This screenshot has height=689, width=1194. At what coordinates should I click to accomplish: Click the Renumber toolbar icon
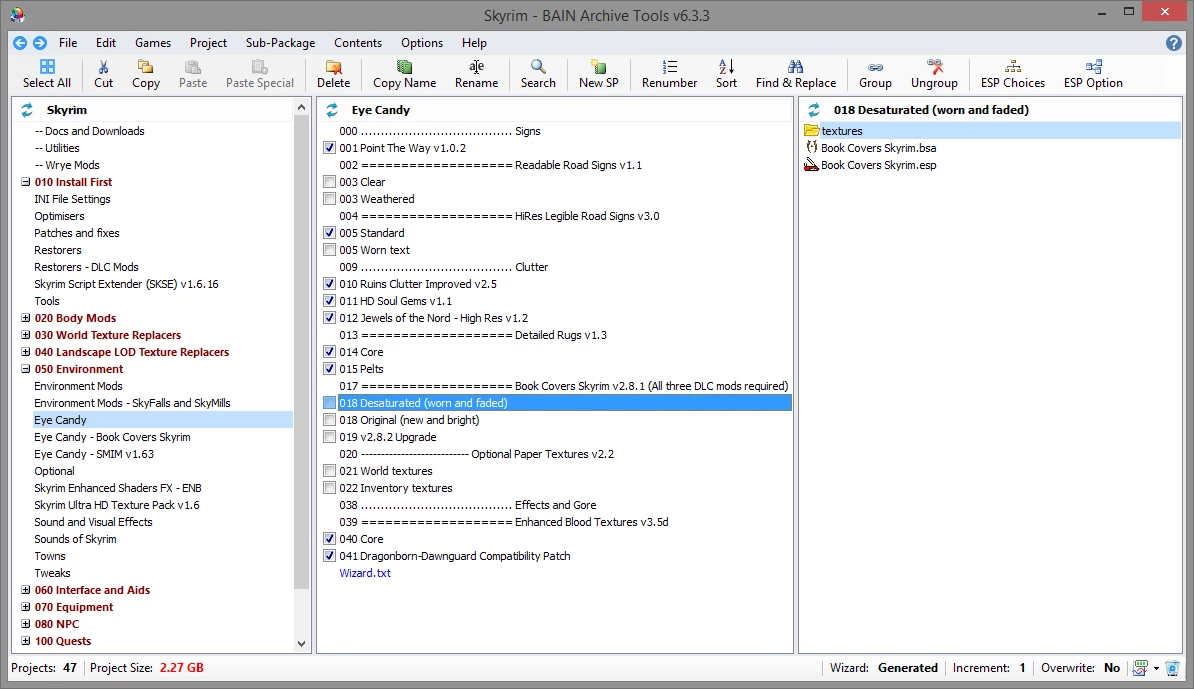tap(669, 67)
